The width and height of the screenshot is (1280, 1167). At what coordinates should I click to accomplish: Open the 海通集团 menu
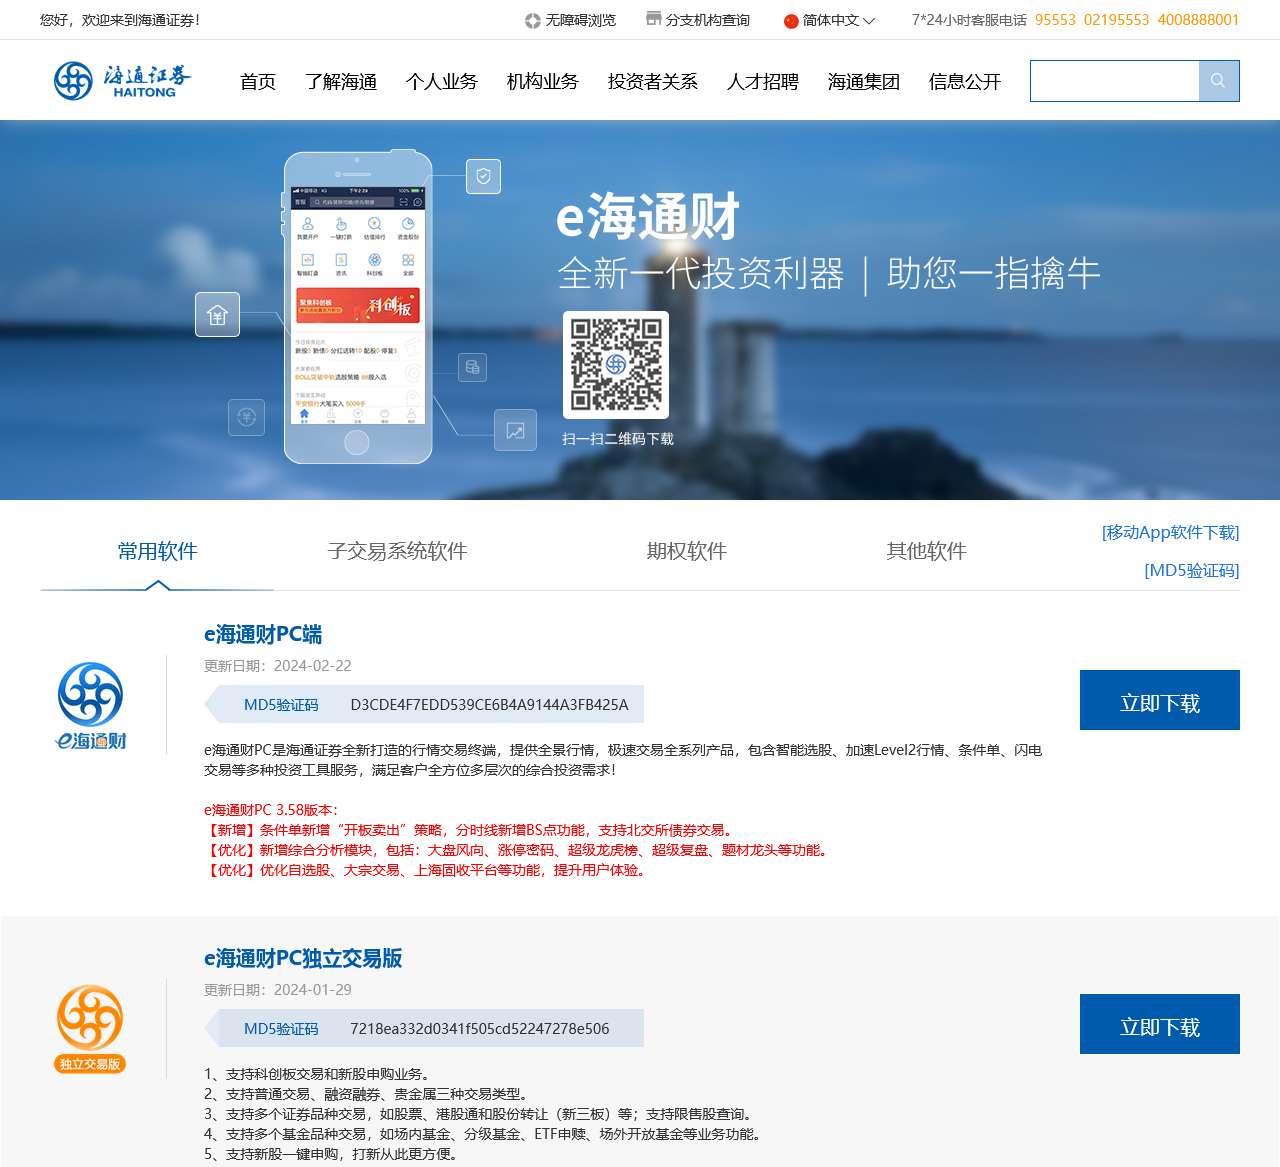point(864,82)
